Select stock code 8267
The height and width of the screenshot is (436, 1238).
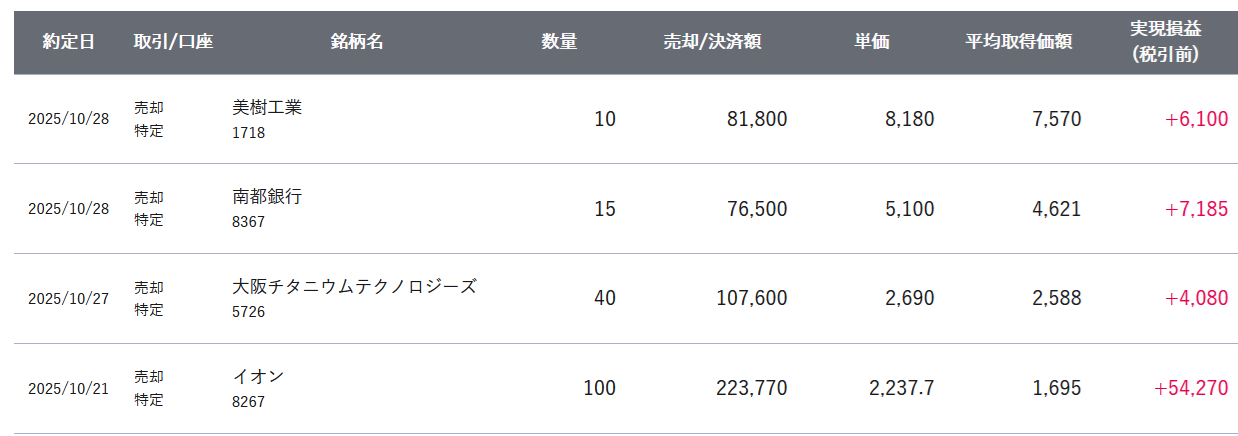coord(248,402)
